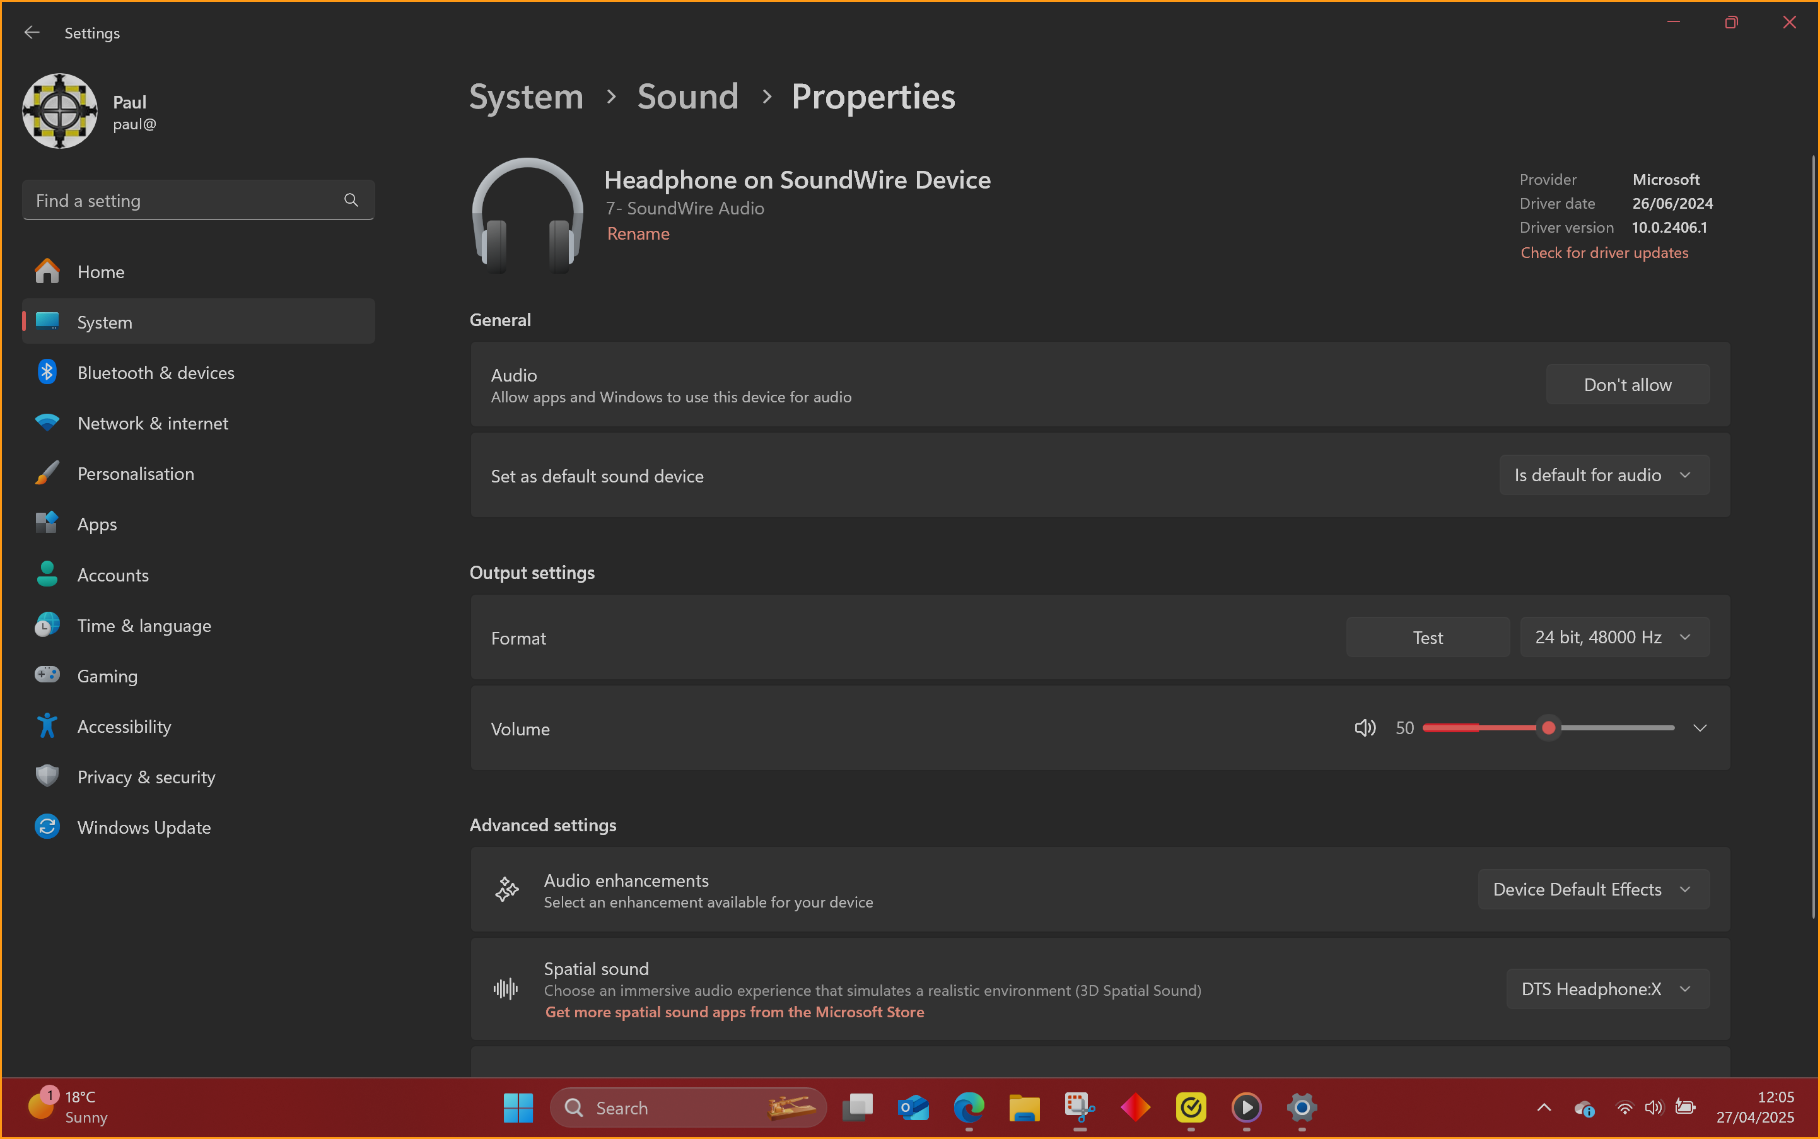
Task: Click the search magnifier in Find a setting
Action: 351,200
